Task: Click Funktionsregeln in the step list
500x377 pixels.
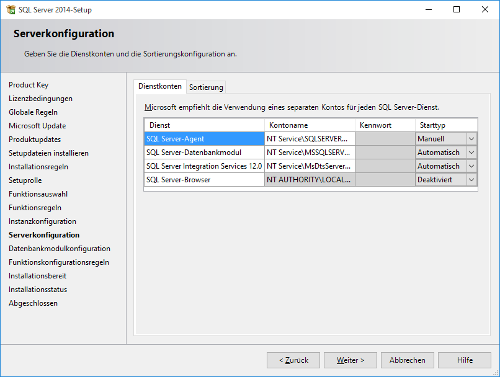Action: pyautogui.click(x=35, y=208)
